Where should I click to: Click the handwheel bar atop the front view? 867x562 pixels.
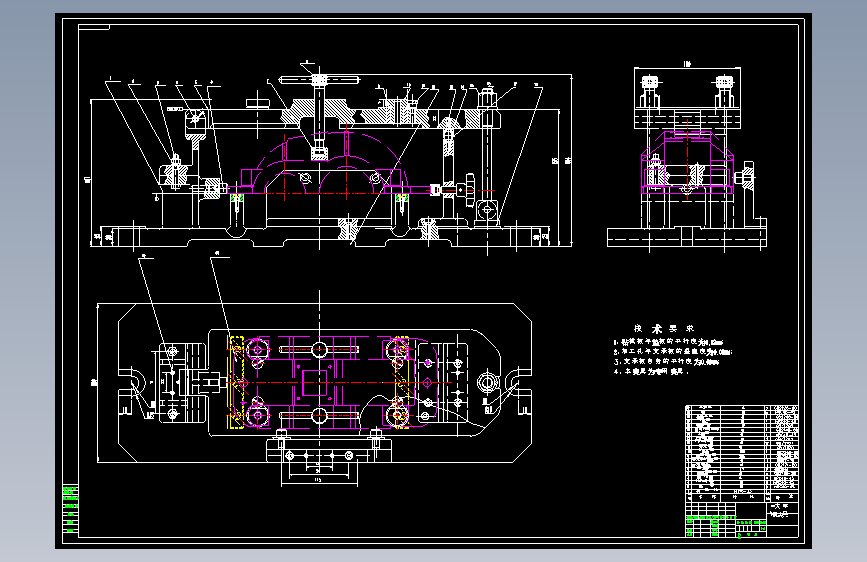coord(319,80)
